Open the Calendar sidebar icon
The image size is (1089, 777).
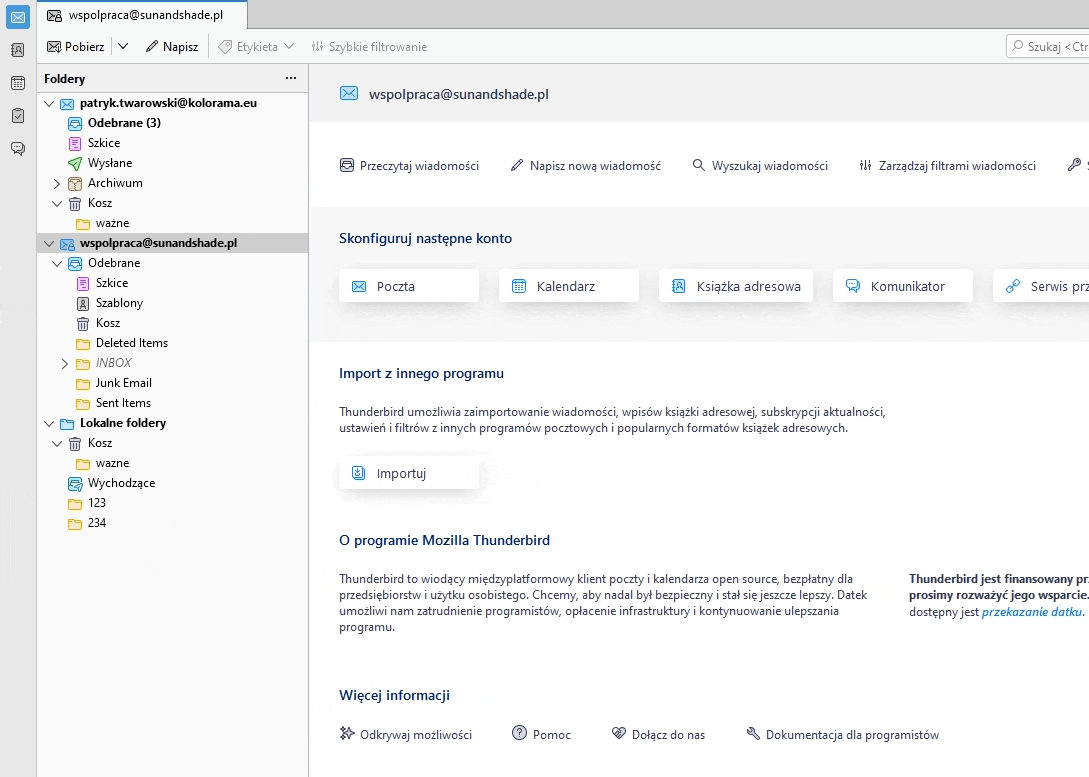click(18, 83)
